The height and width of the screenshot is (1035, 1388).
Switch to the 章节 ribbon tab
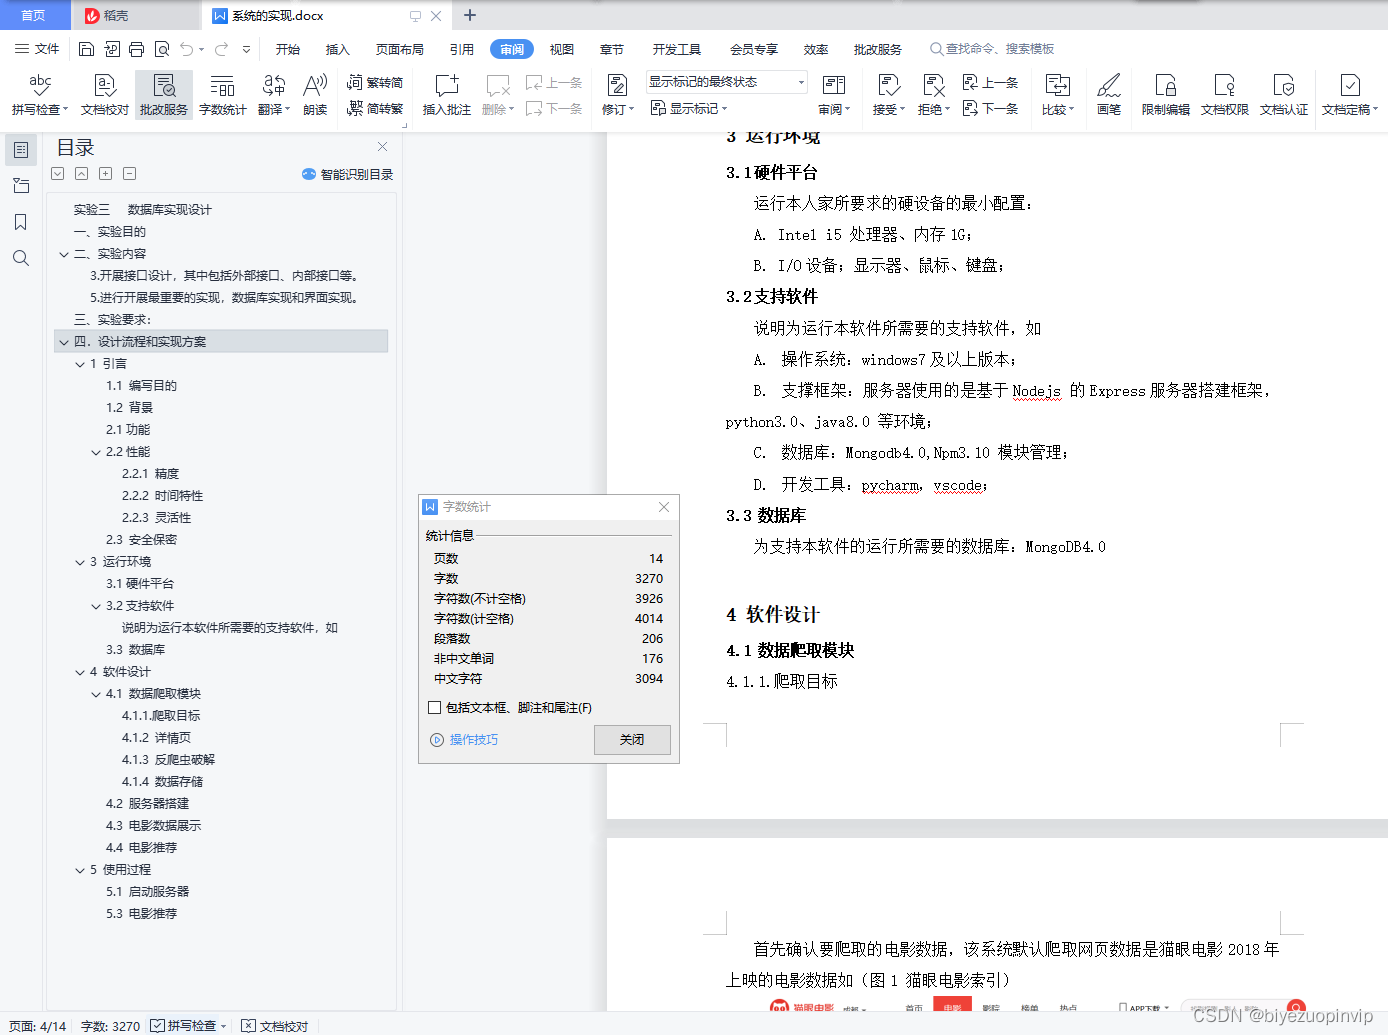point(612,49)
